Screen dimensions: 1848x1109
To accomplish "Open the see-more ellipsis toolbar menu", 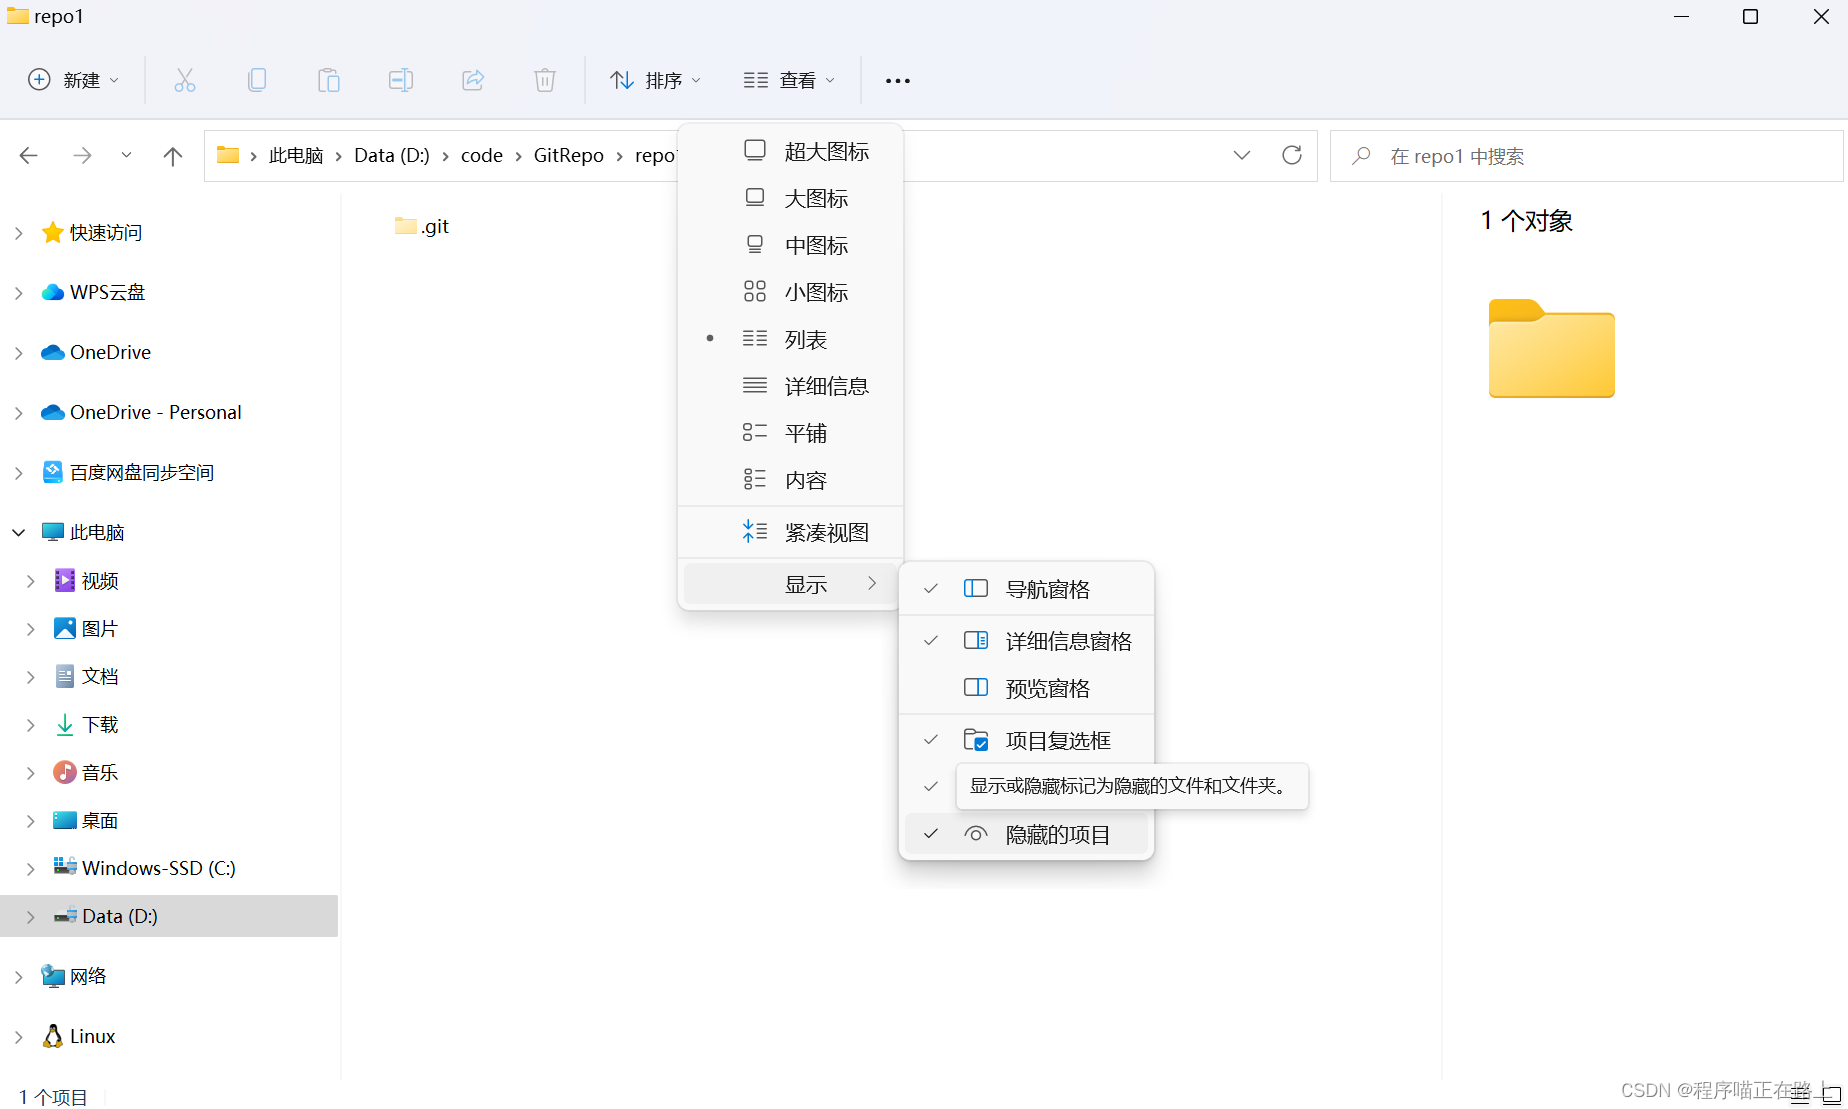I will pyautogui.click(x=897, y=80).
